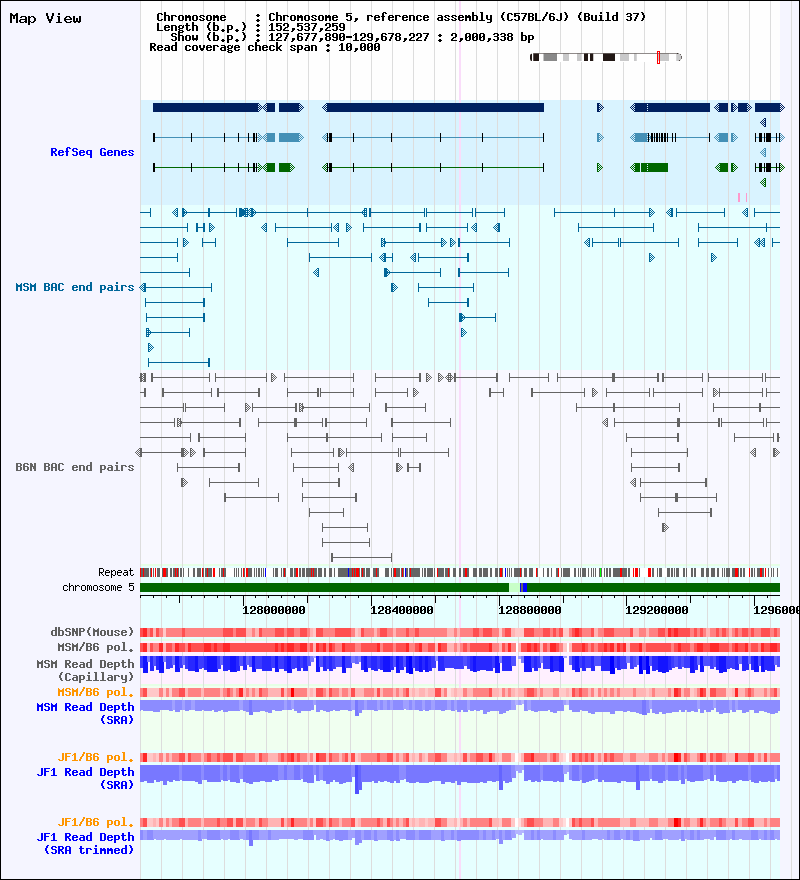Click the chromosome 5 track label
Screen dimensions: 800x880
point(98,588)
